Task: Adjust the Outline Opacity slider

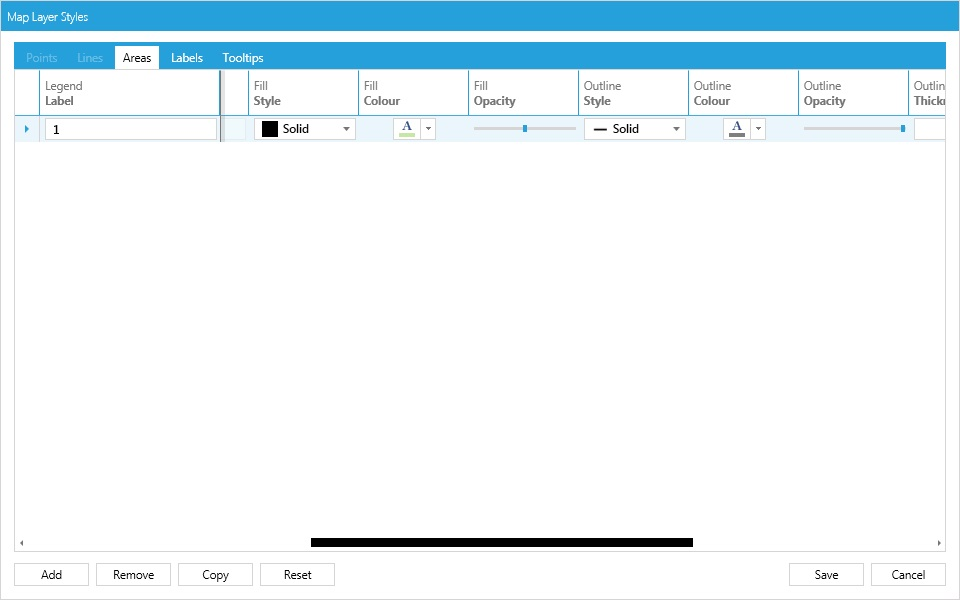Action: [x=903, y=128]
